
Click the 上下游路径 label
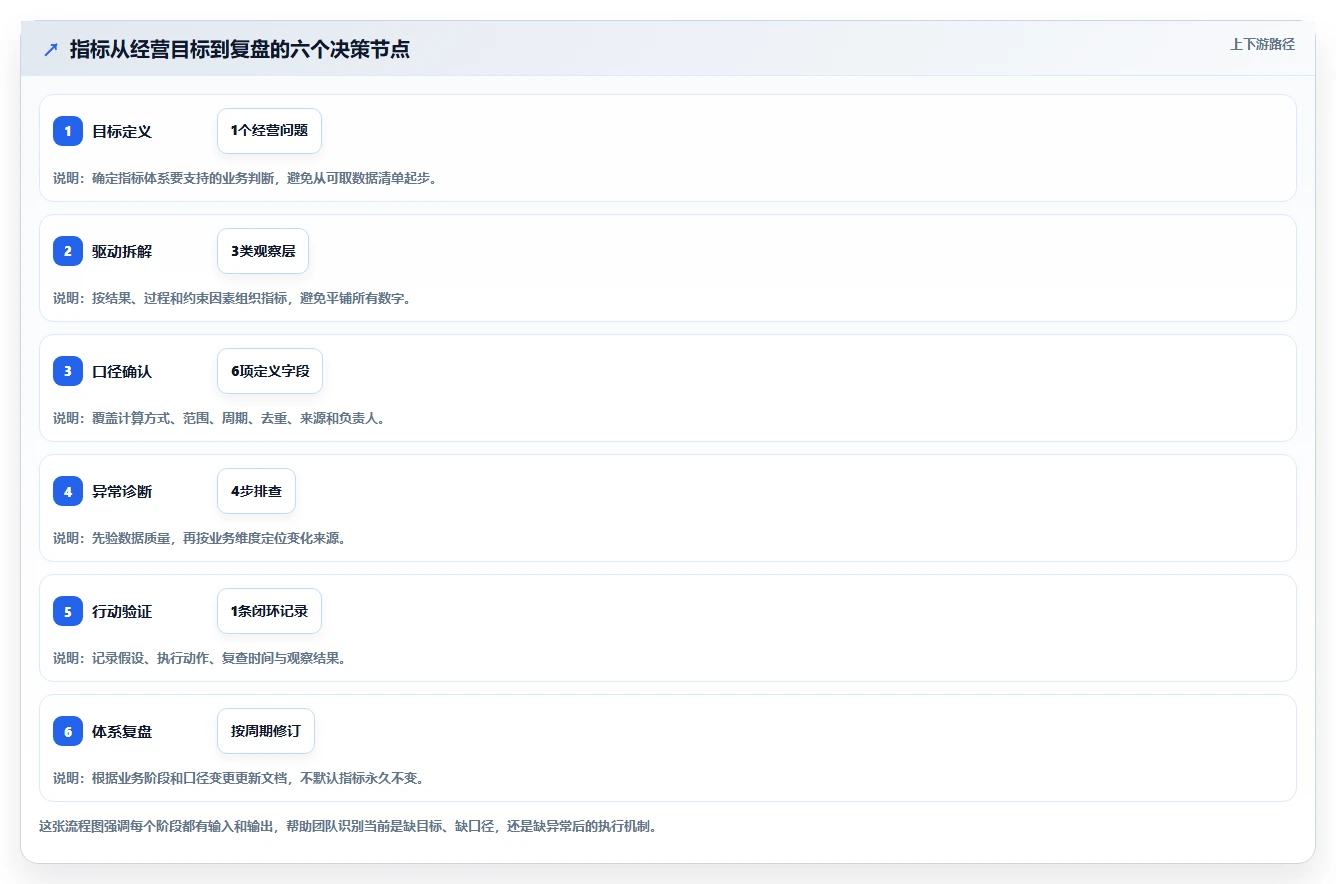[x=1262, y=44]
